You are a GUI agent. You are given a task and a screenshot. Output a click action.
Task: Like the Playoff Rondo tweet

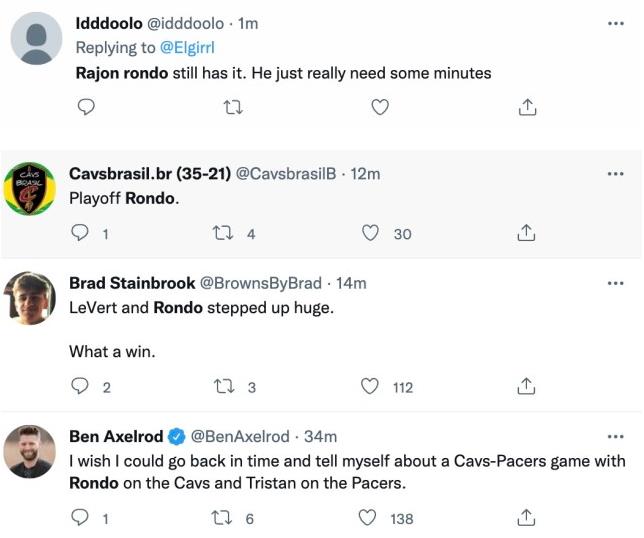(370, 234)
